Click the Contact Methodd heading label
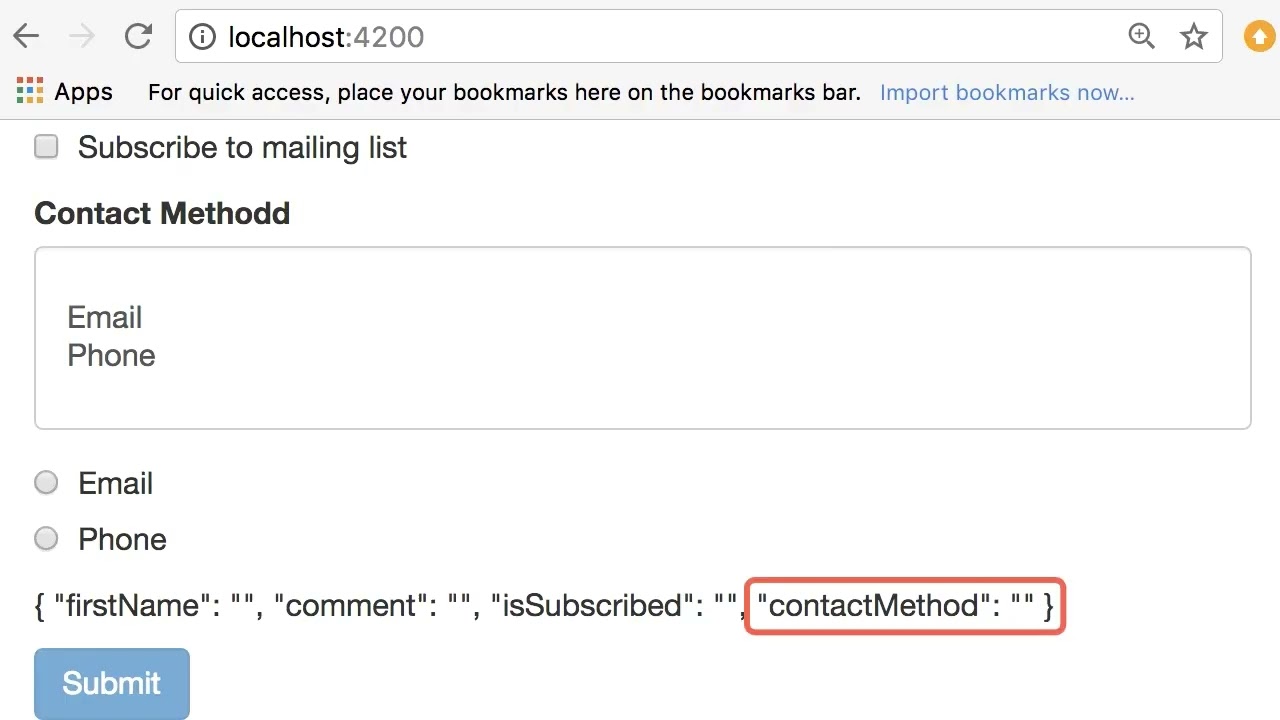 click(162, 213)
